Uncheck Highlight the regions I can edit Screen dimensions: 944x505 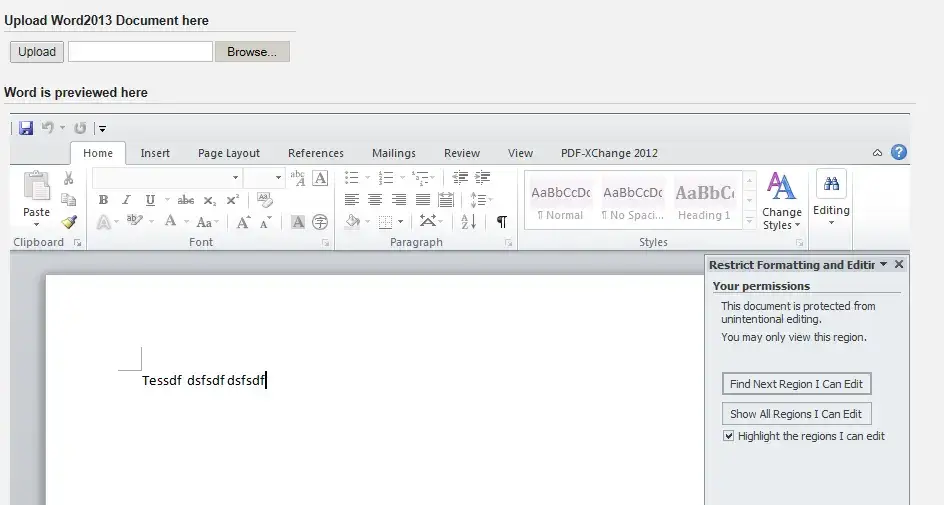click(x=728, y=436)
